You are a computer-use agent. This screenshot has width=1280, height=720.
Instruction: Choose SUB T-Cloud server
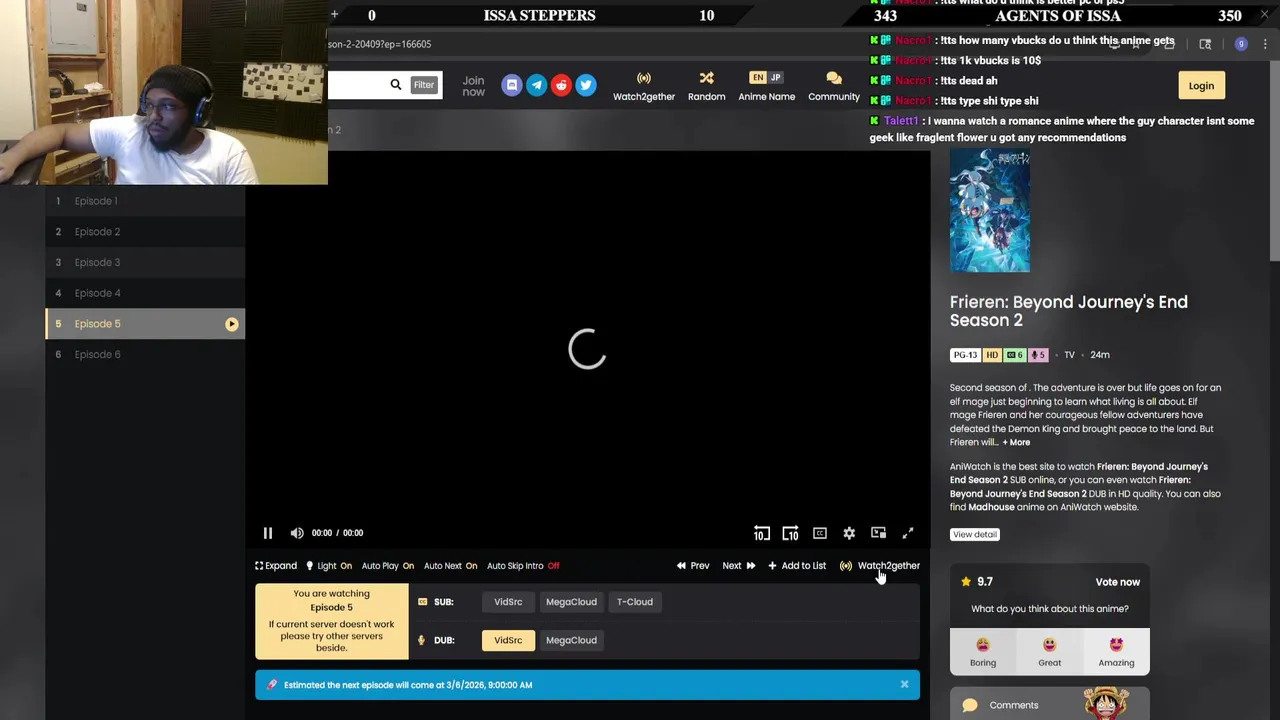point(635,602)
